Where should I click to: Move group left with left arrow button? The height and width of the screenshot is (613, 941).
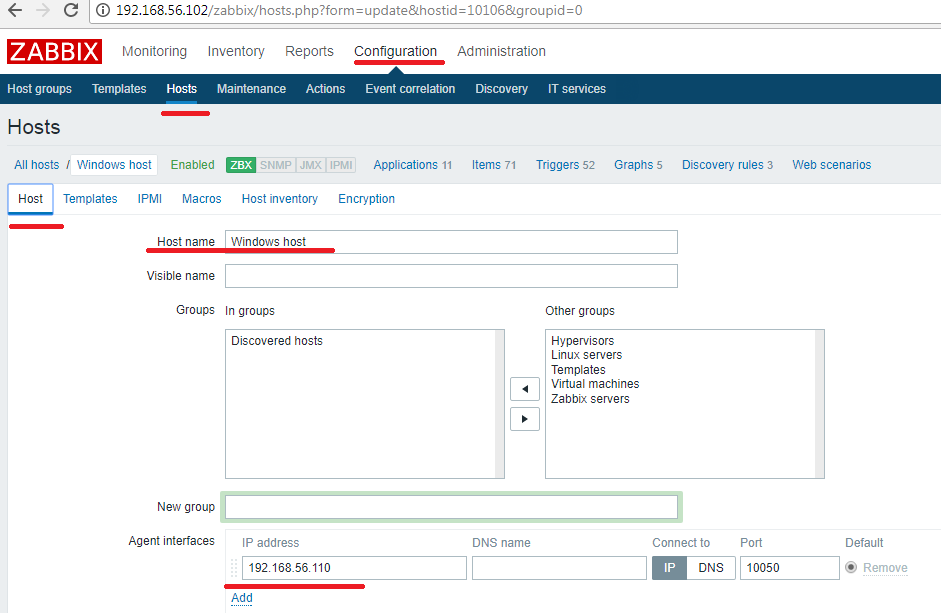[525, 389]
